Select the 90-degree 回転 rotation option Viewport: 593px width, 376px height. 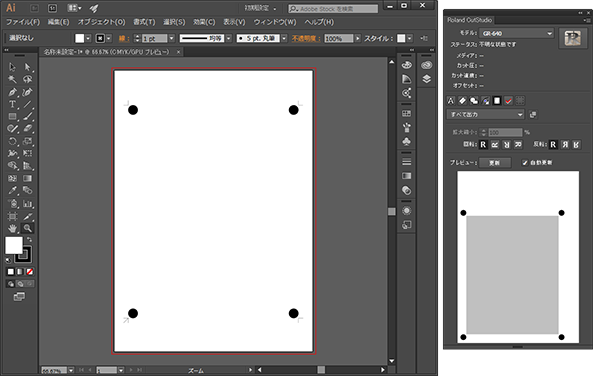pyautogui.click(x=495, y=144)
